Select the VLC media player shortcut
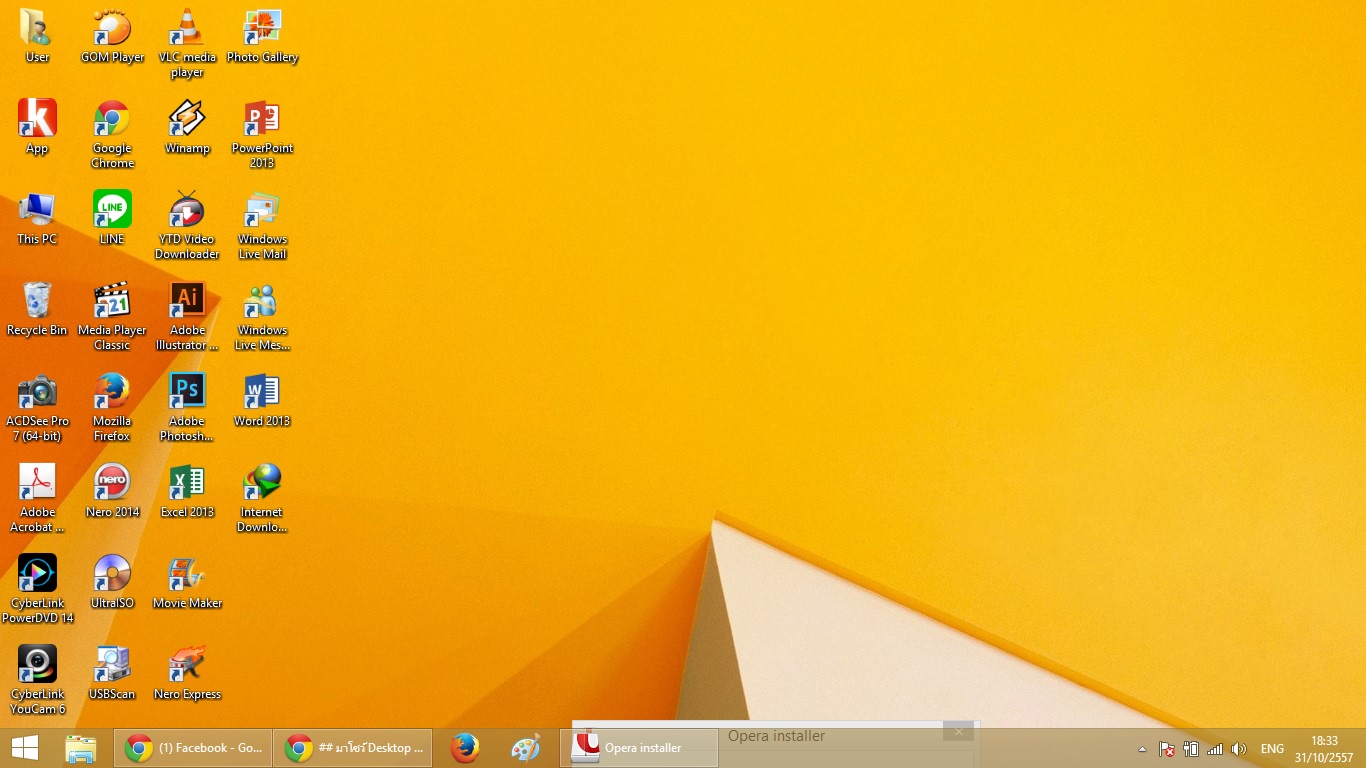 (x=187, y=44)
